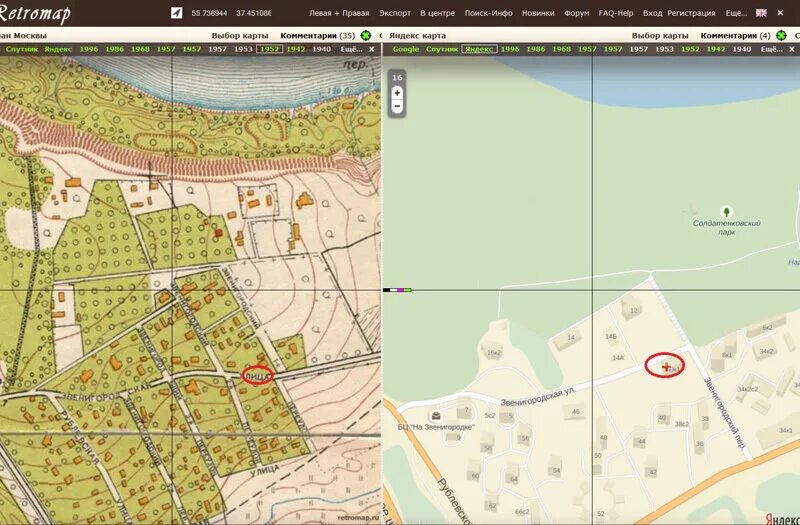
Task: Open right panel Выбор карты selector
Action: click(660, 36)
